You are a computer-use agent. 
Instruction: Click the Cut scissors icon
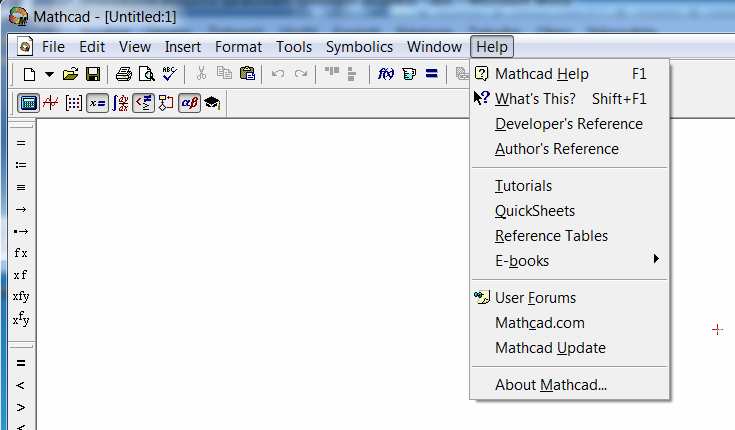(x=201, y=73)
